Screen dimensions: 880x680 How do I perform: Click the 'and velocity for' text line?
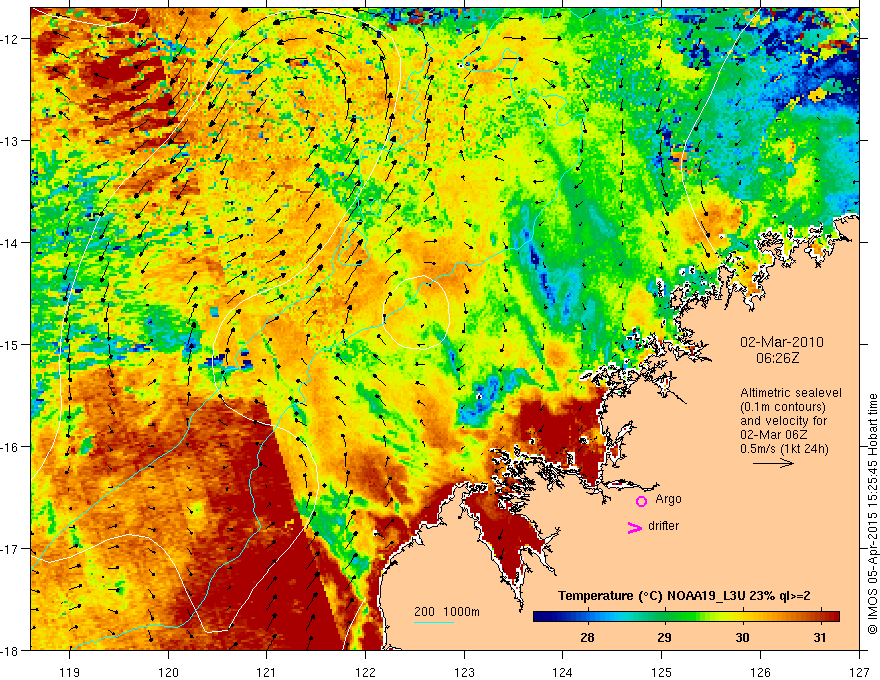click(783, 421)
